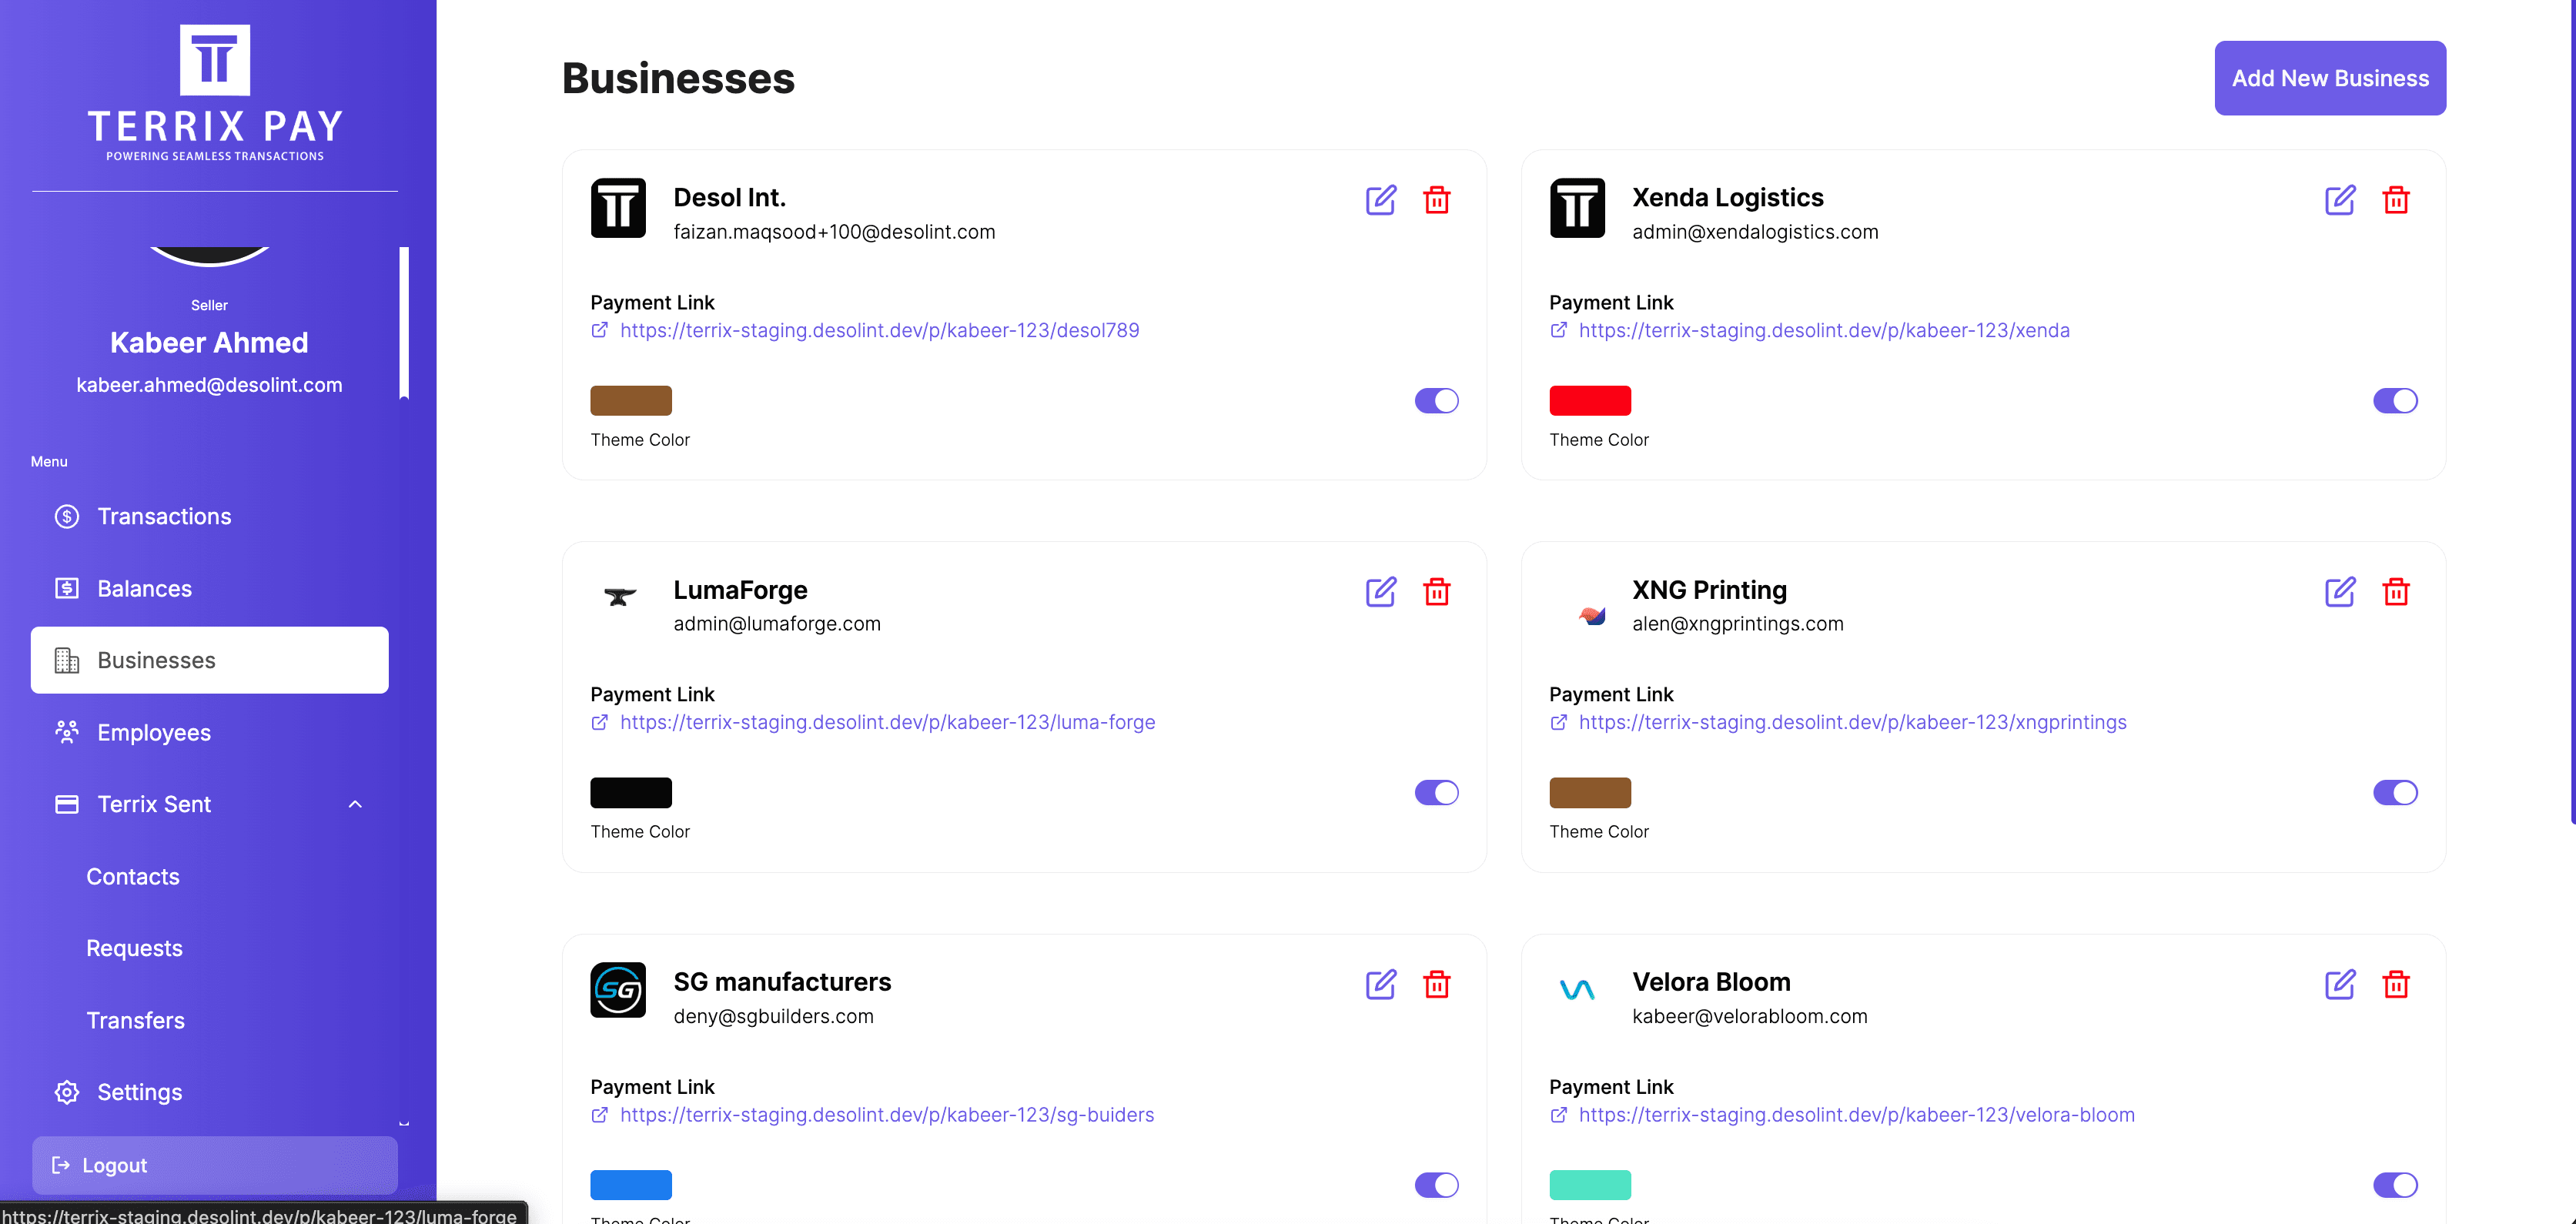Screen dimensions: 2576x1224
Task: Select Businesses in the sidebar menu
Action: [x=209, y=660]
